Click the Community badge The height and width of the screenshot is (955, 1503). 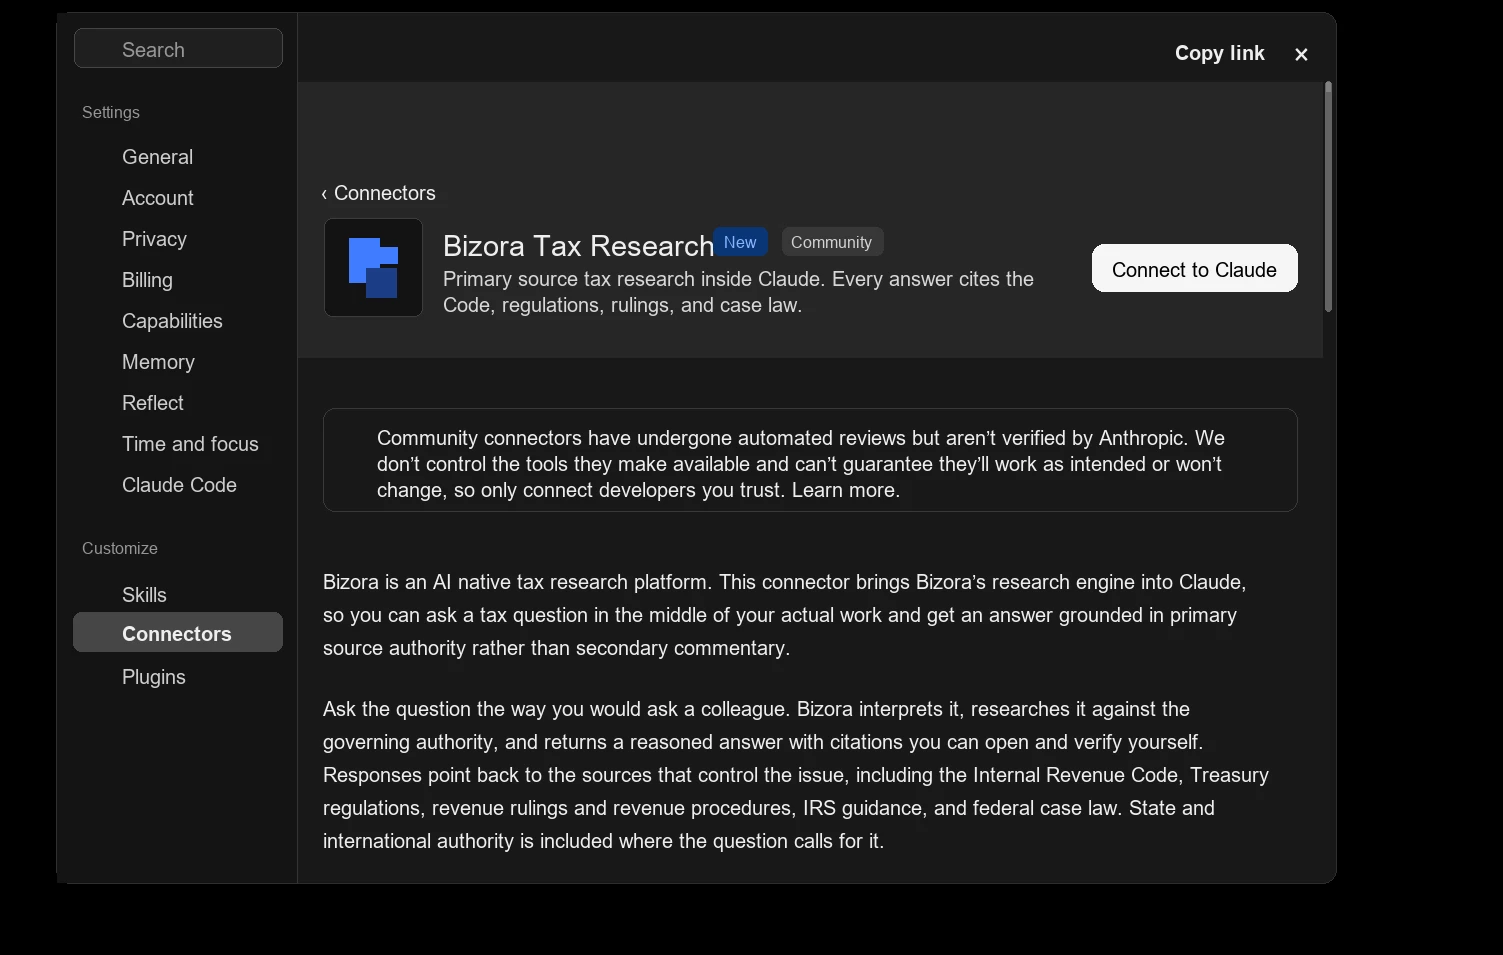pos(832,242)
